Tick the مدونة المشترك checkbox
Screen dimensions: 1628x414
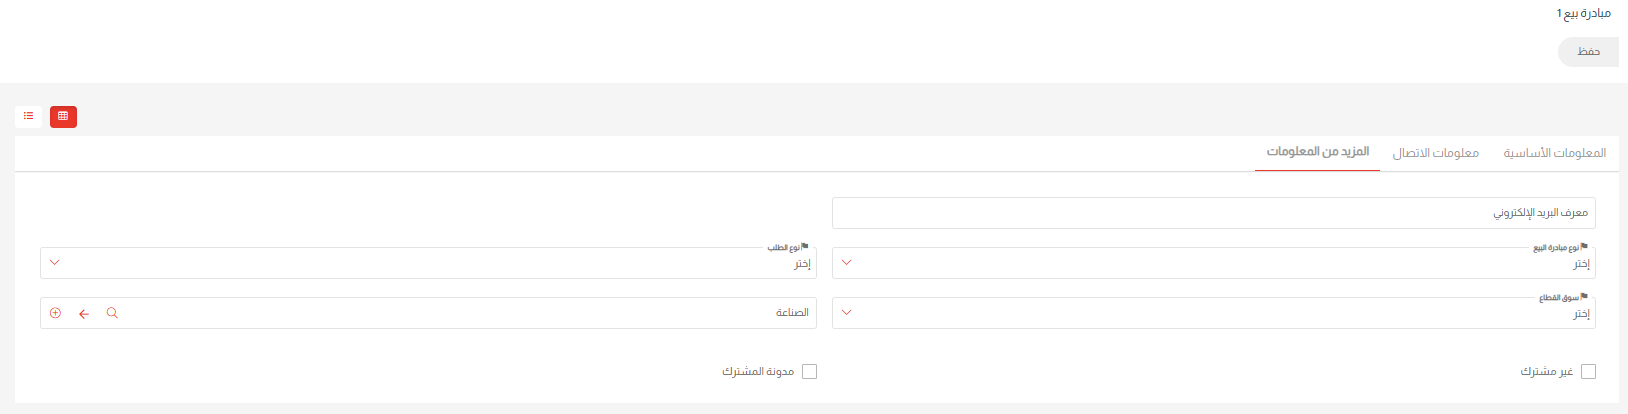click(x=809, y=372)
